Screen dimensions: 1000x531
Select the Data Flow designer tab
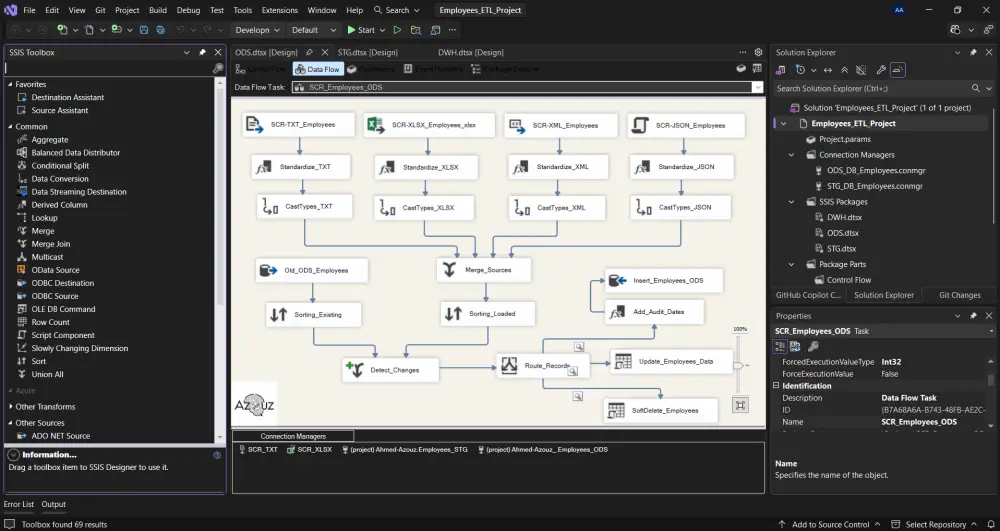[318, 69]
